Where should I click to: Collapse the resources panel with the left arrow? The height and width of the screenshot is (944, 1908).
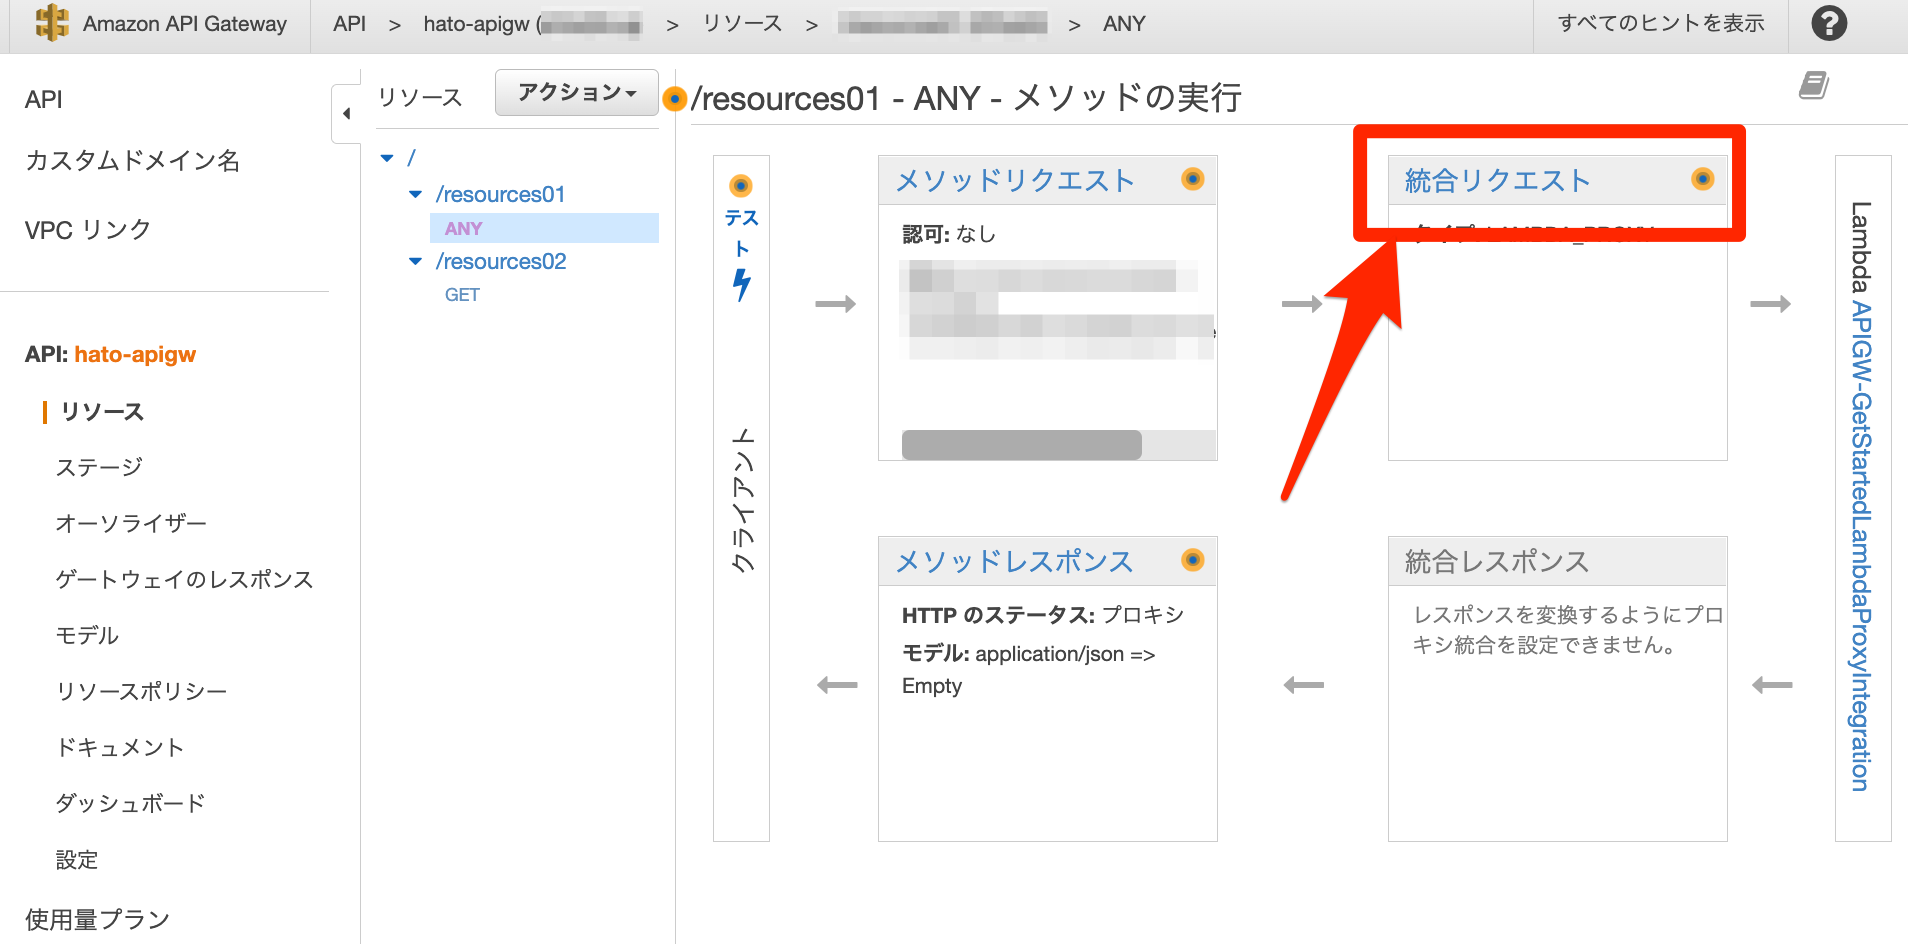coord(345,113)
